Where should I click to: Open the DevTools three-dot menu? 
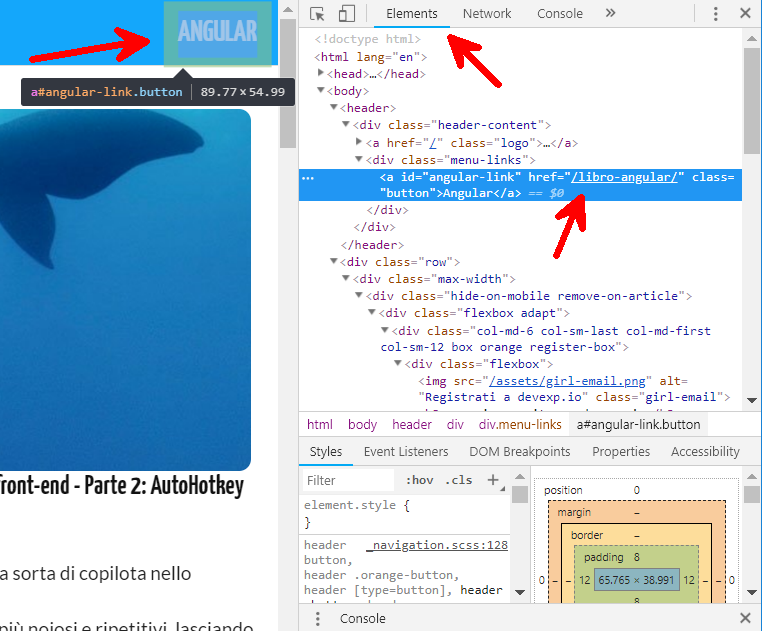[x=715, y=14]
